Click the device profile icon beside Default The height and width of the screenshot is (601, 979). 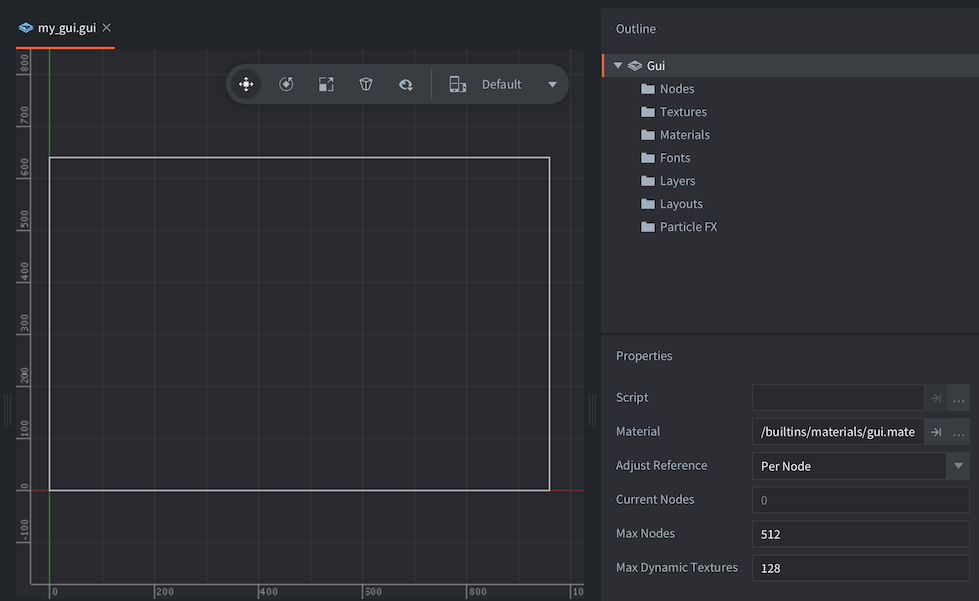coord(457,84)
